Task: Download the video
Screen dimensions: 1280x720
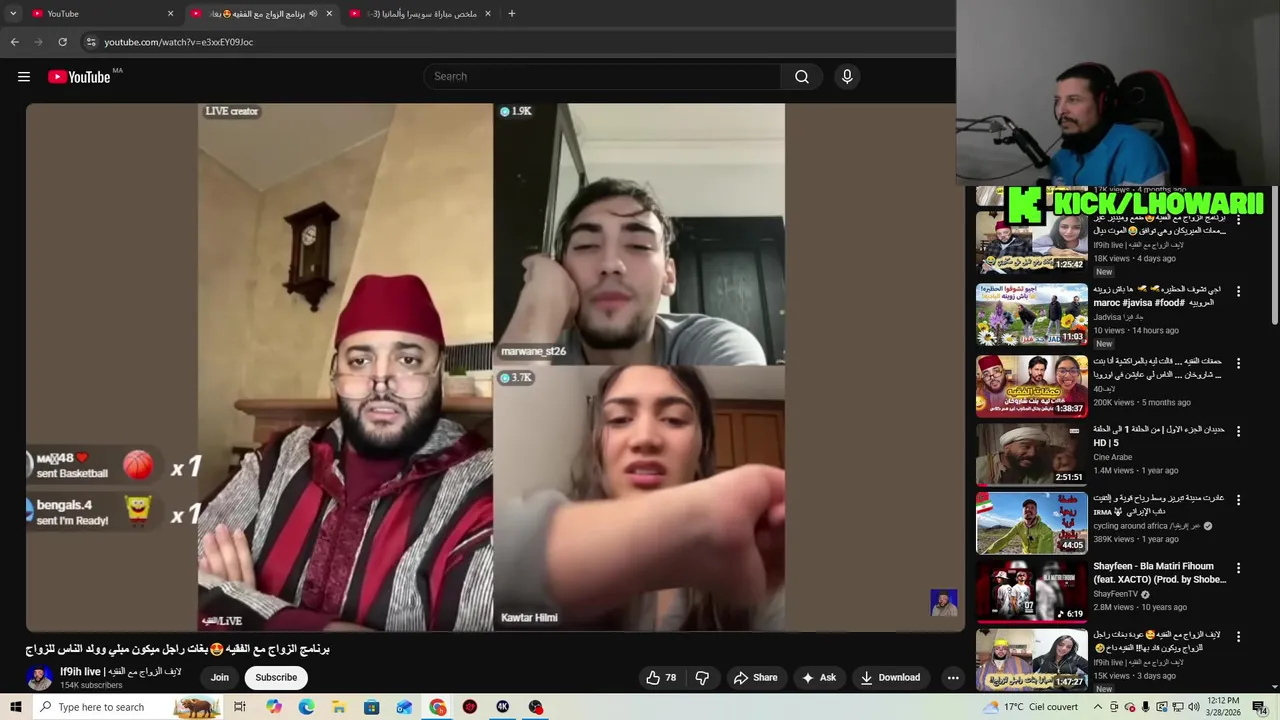Action: coord(890,677)
